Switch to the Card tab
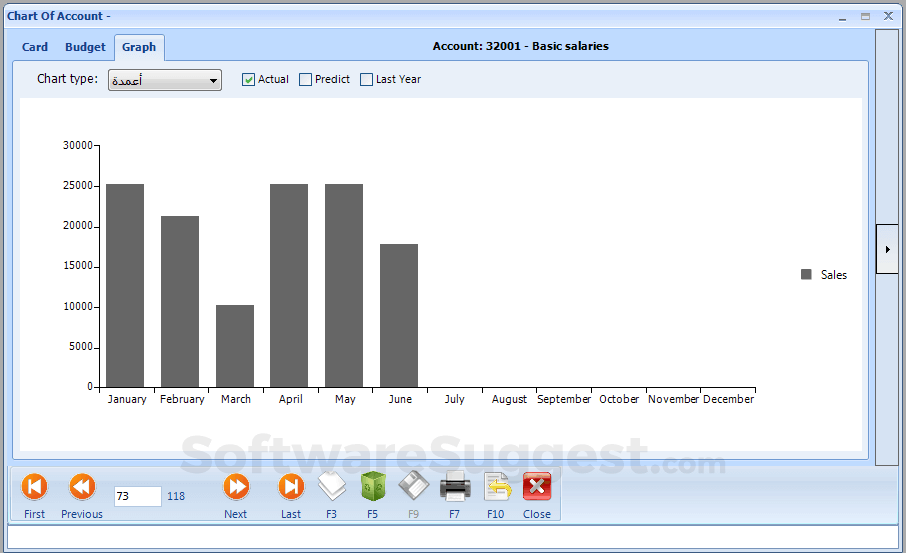The image size is (906, 553). (35, 47)
